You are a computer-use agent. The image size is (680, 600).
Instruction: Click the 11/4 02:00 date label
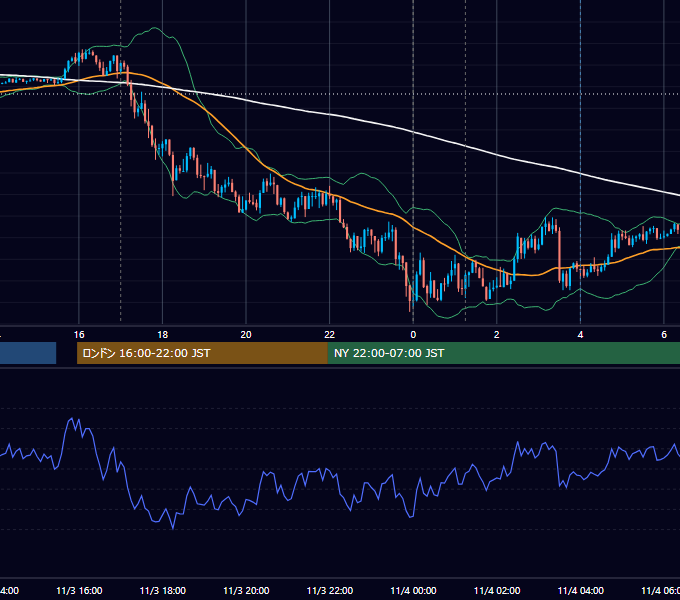(497, 591)
